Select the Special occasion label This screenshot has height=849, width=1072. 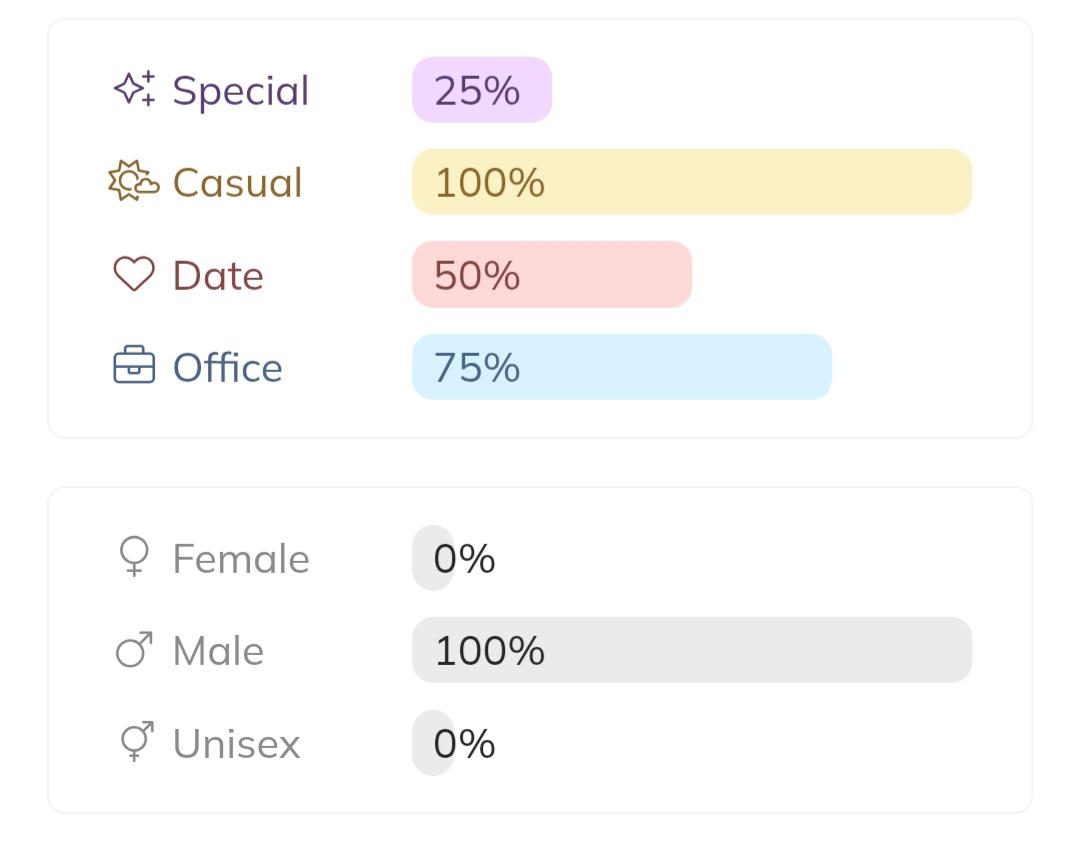[241, 91]
